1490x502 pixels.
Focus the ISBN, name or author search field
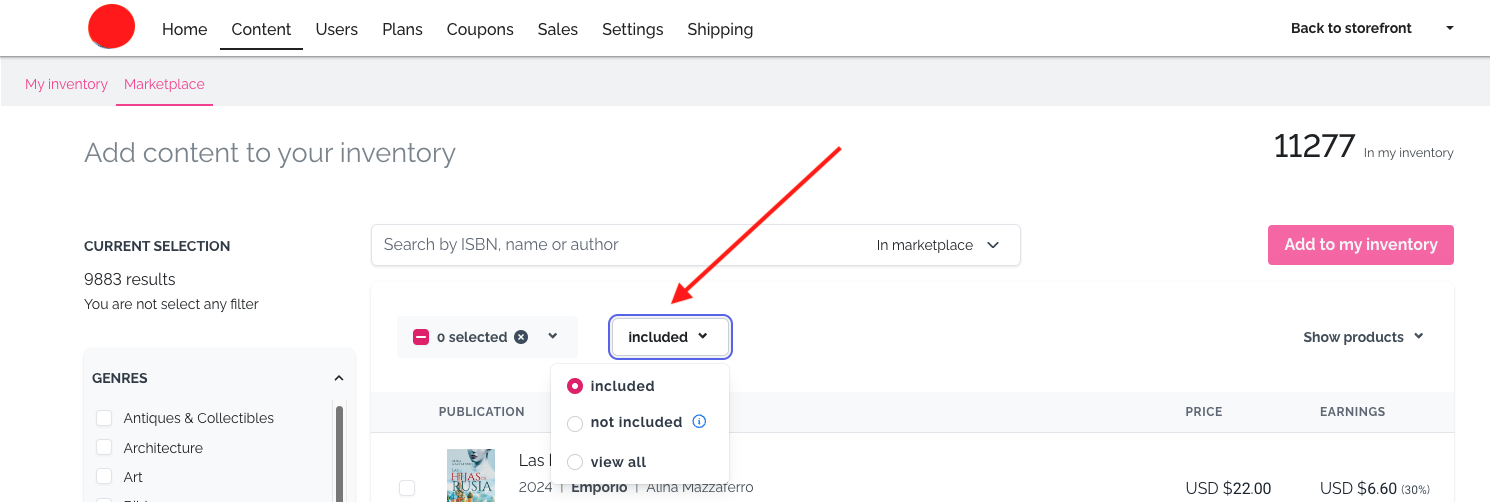click(x=610, y=245)
